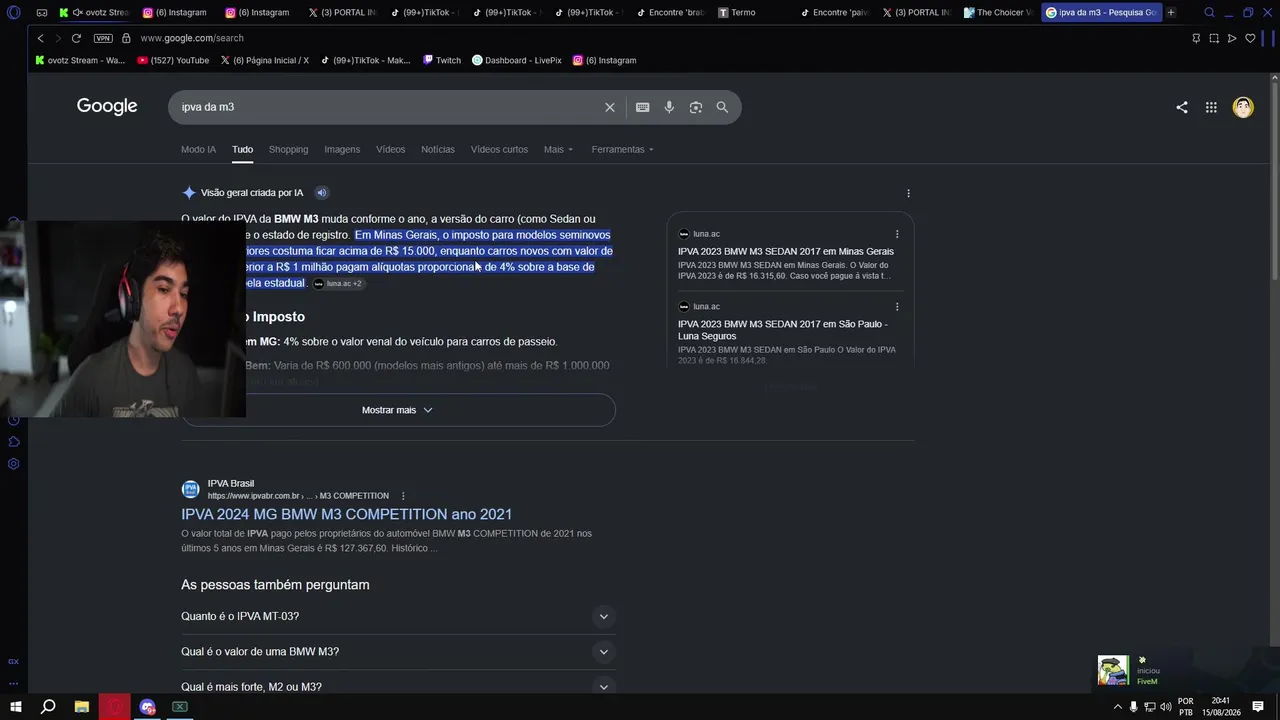This screenshot has height=720, width=1280.
Task: Open a new browser tab
Action: point(1171,12)
